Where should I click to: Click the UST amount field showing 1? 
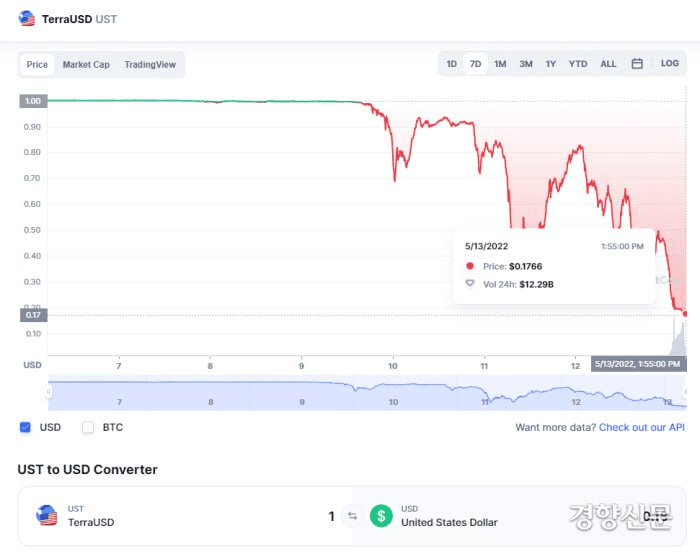point(331,517)
